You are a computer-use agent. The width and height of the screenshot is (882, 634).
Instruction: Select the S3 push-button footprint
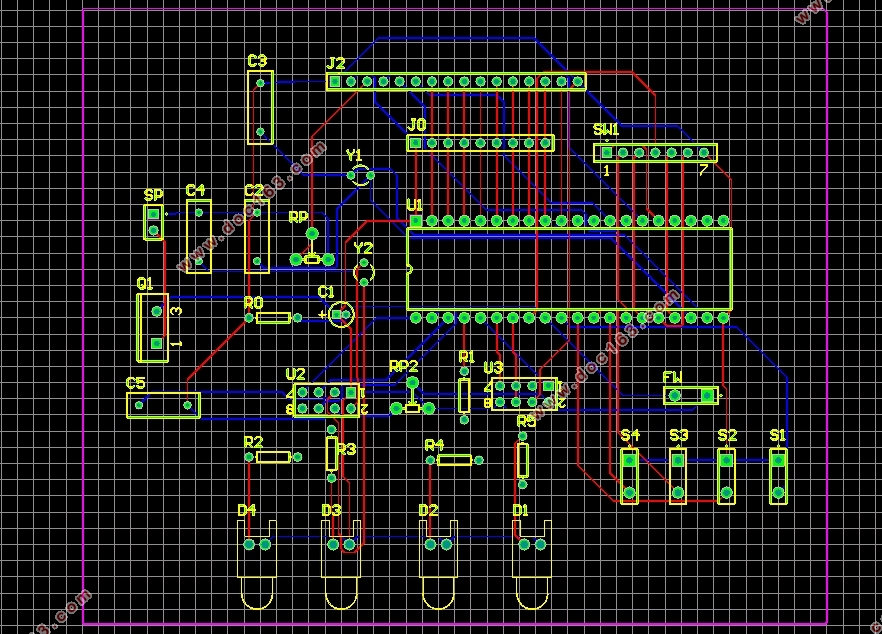(678, 476)
